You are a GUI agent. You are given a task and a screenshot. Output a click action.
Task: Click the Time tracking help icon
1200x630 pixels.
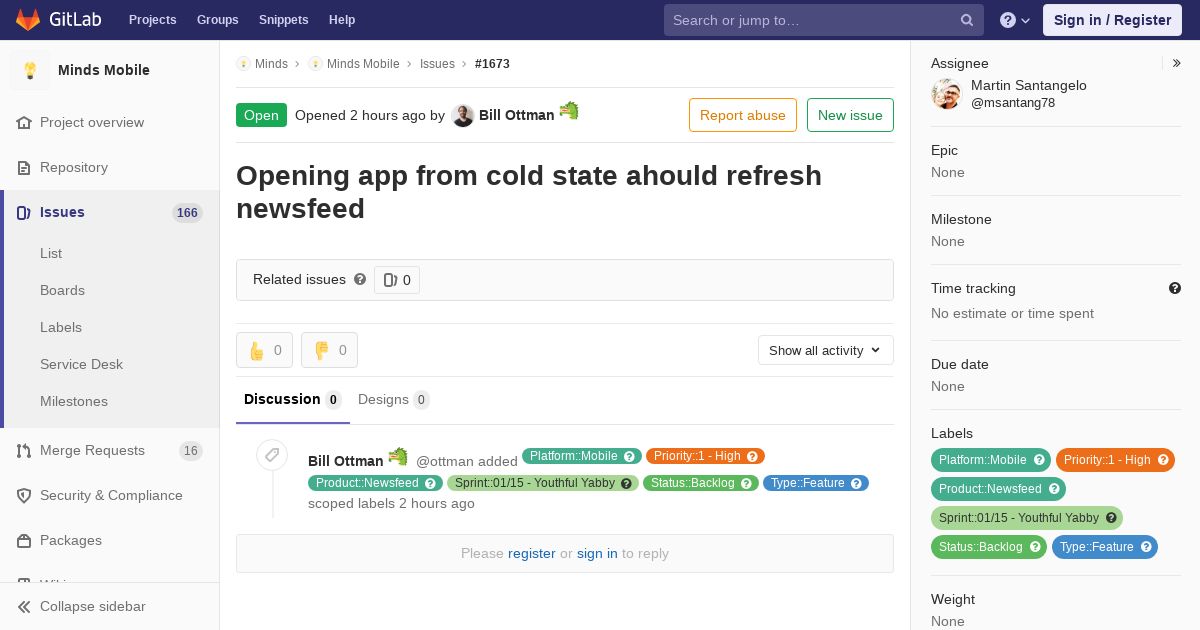click(x=1175, y=288)
